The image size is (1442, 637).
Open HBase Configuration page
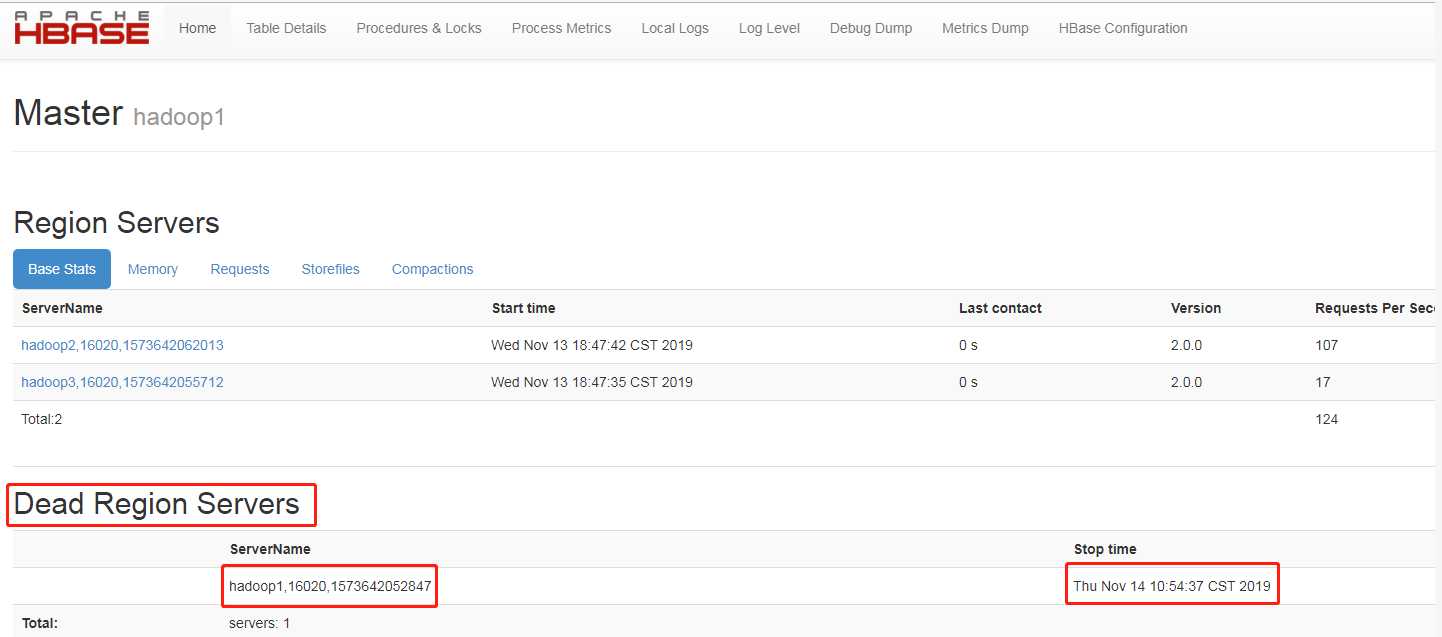tap(1123, 28)
